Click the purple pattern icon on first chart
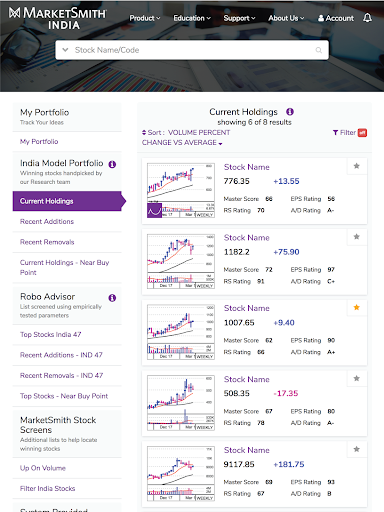This screenshot has width=384, height=512. point(154,210)
